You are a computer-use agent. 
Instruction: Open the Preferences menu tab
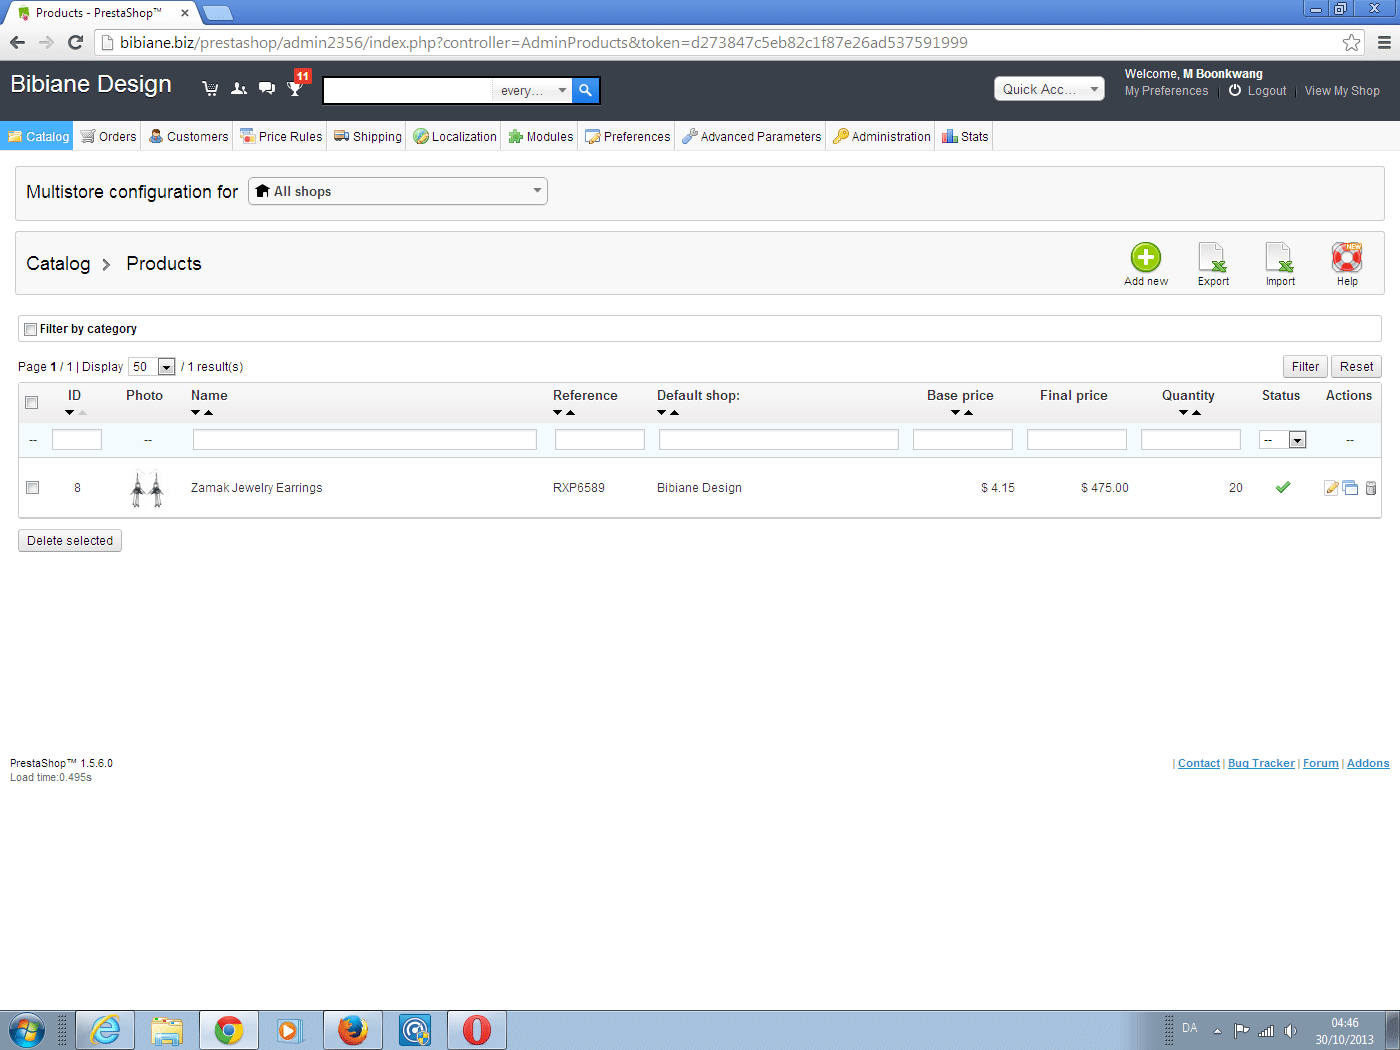628,136
